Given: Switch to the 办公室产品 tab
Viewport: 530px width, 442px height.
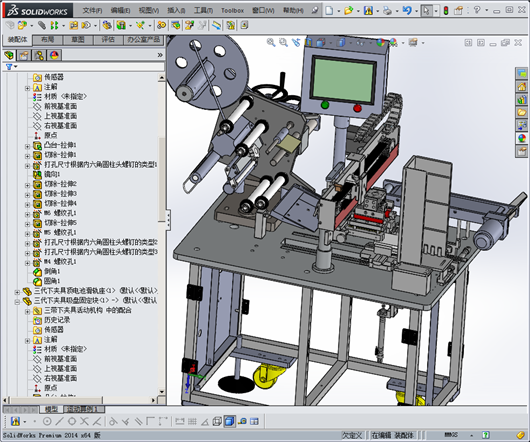Looking at the screenshot, I should click(x=144, y=40).
